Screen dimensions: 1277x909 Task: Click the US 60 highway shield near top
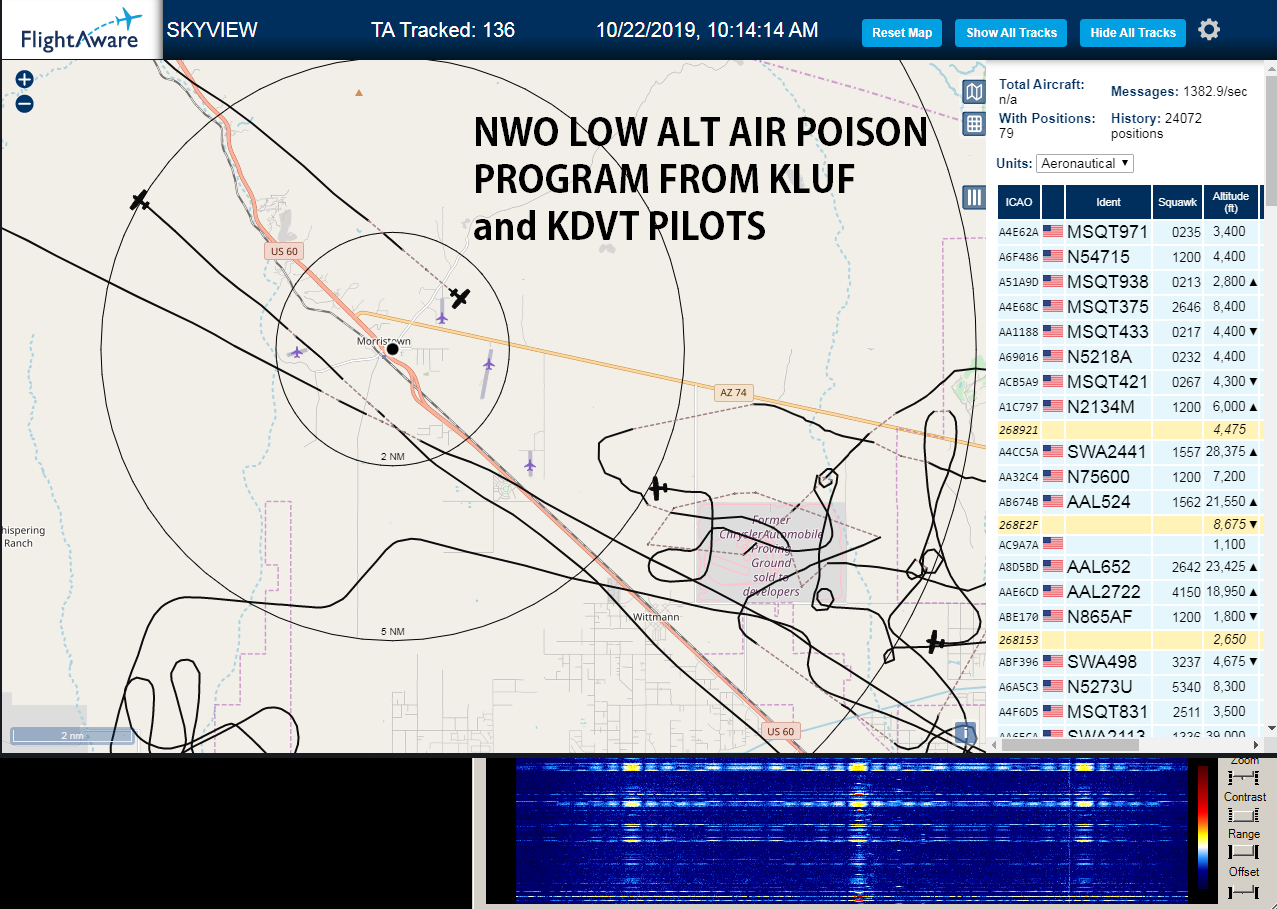pos(283,251)
